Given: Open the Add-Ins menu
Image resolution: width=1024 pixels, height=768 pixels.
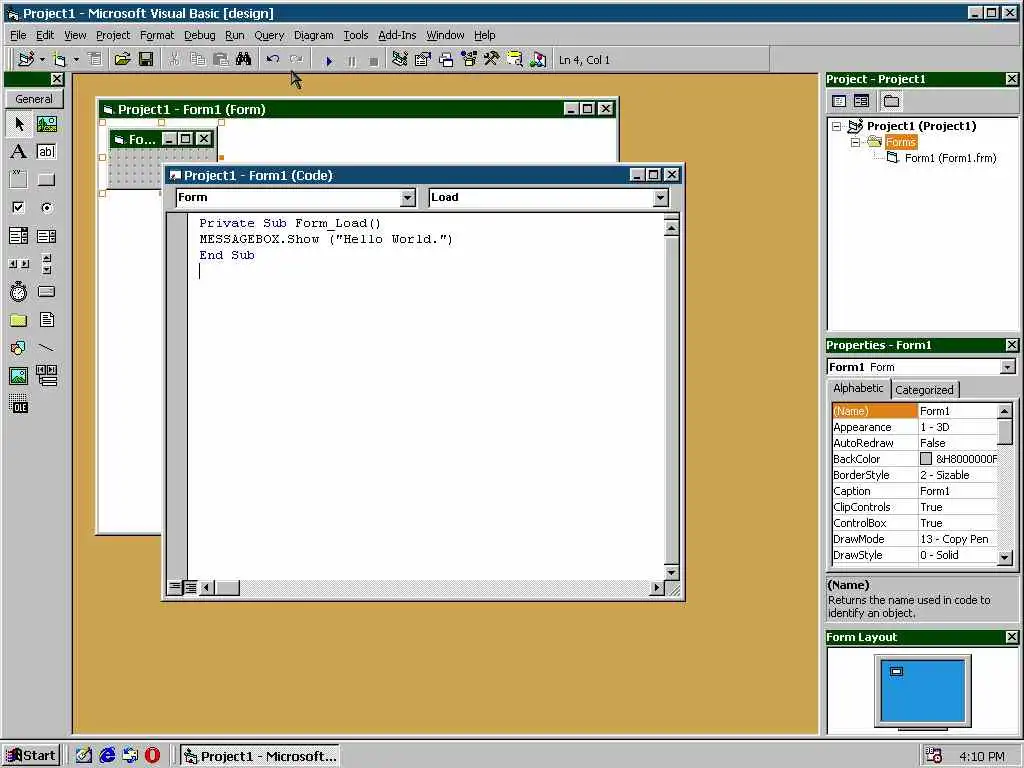Looking at the screenshot, I should pos(397,35).
